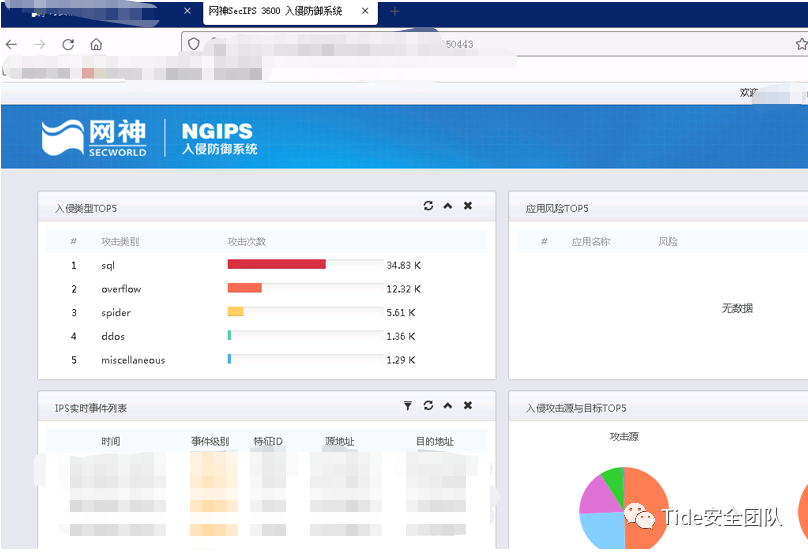Select the sql attack row
Viewport: 808px width, 552px height.
tap(266, 265)
